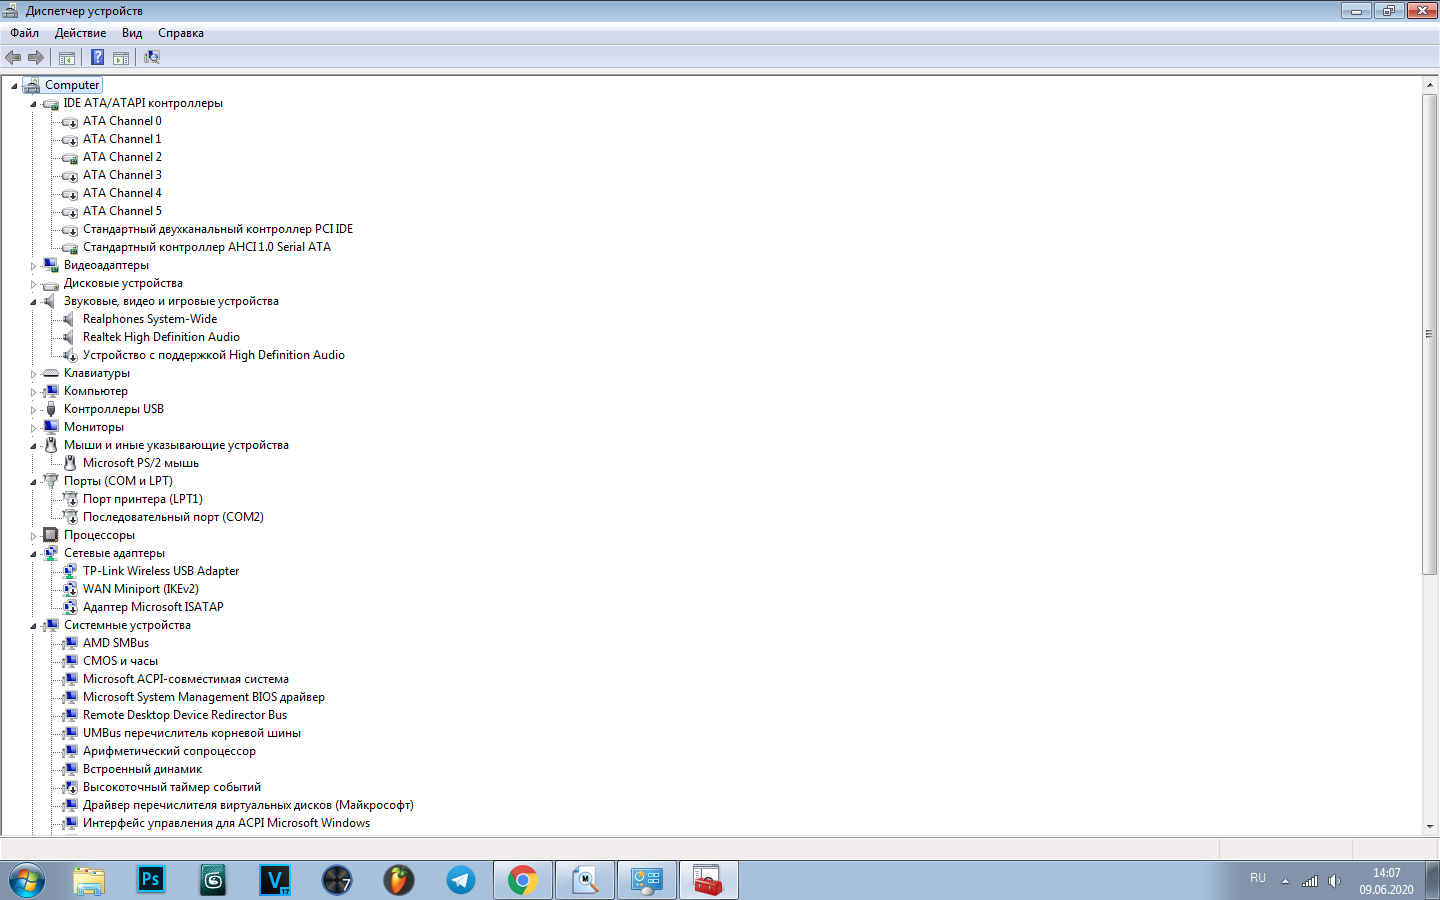Click the scrollbar down arrow
Image resolution: width=1440 pixels, height=900 pixels.
1429,826
